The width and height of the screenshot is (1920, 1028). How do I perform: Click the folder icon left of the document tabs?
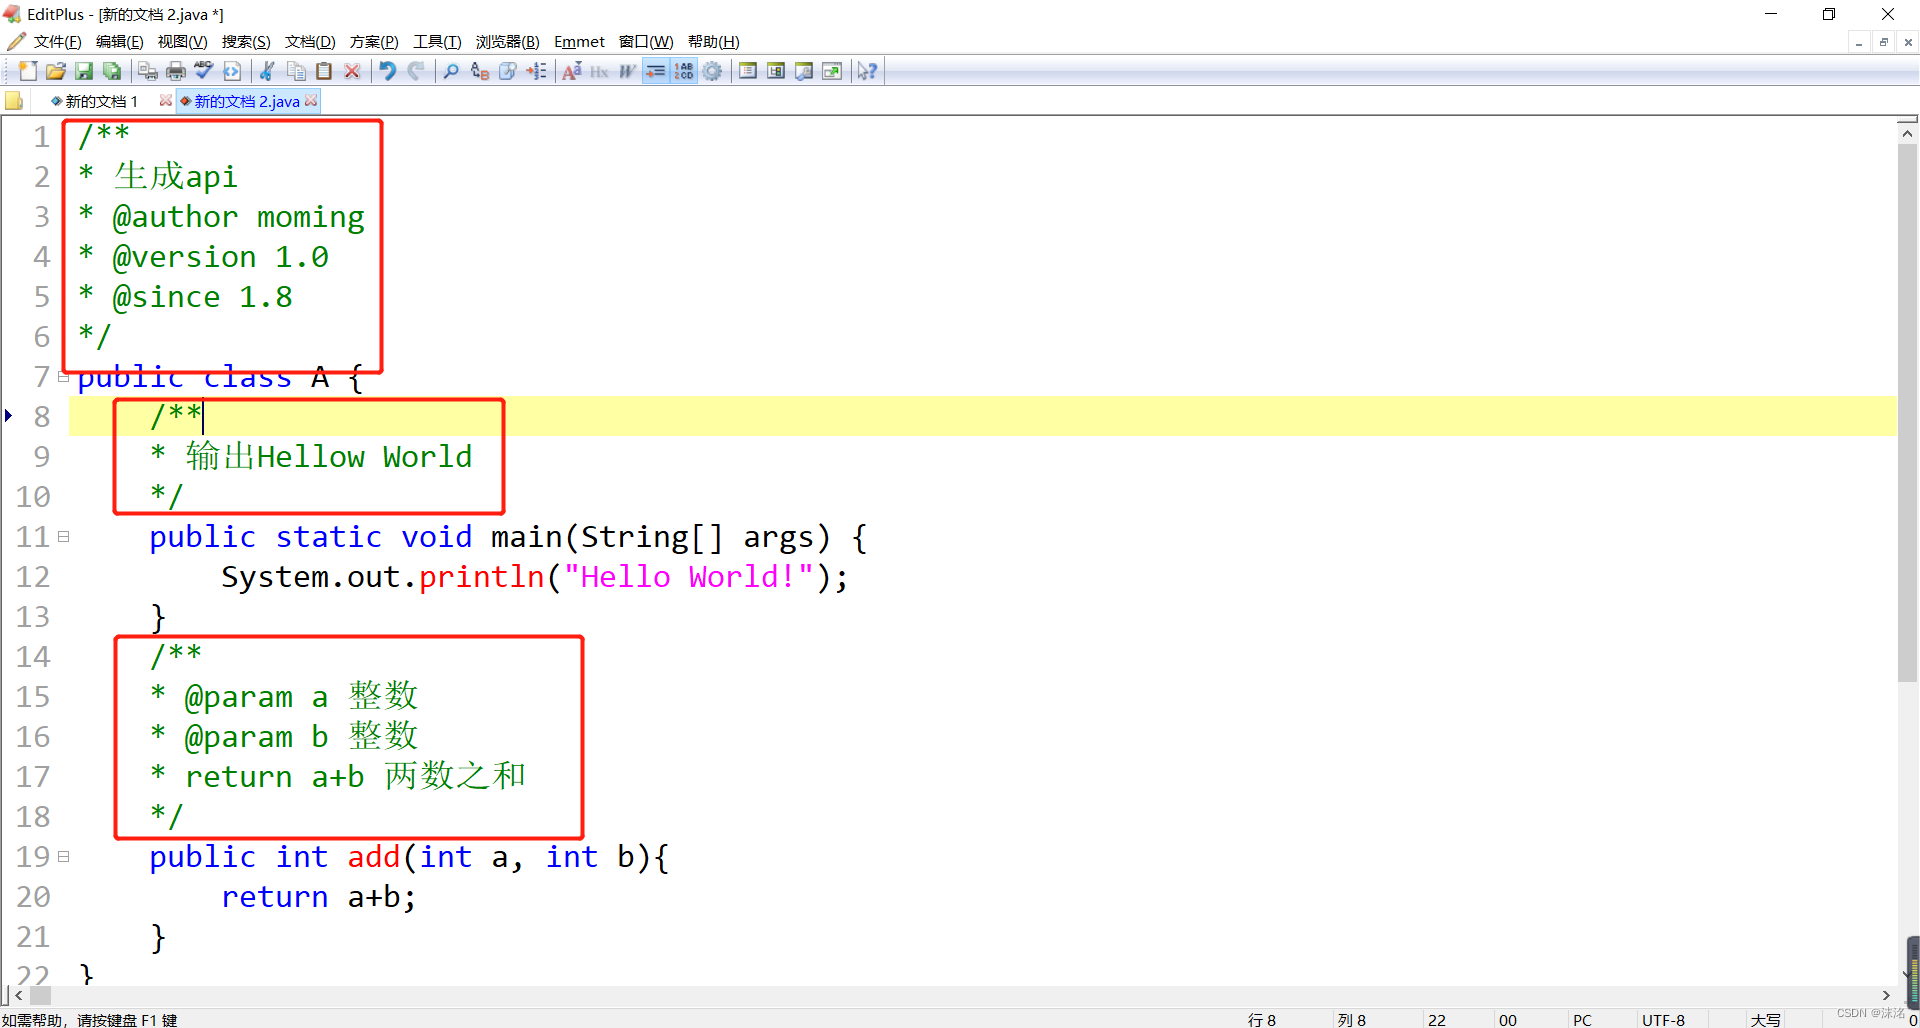tap(14, 101)
